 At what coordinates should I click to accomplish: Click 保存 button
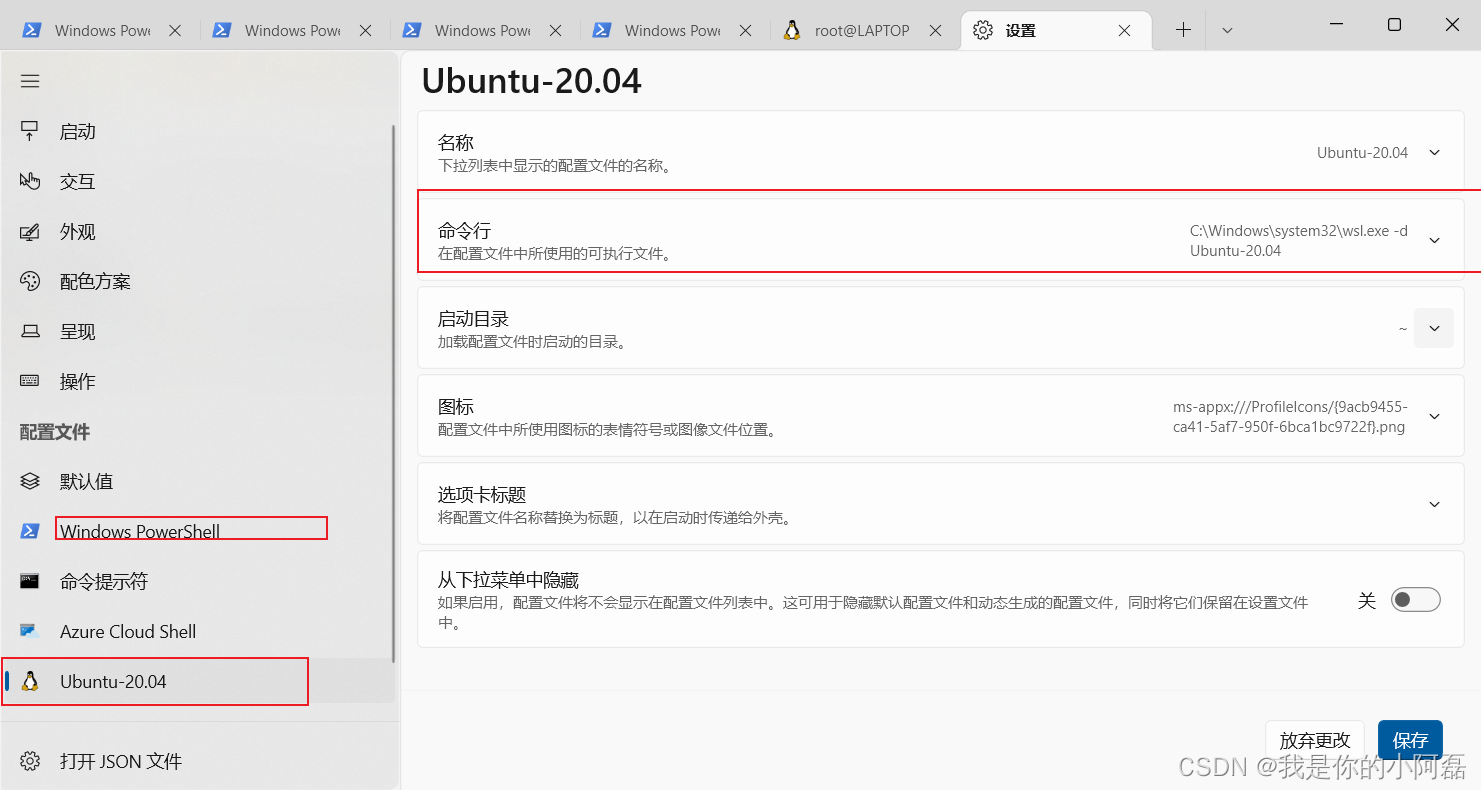[x=1410, y=740]
